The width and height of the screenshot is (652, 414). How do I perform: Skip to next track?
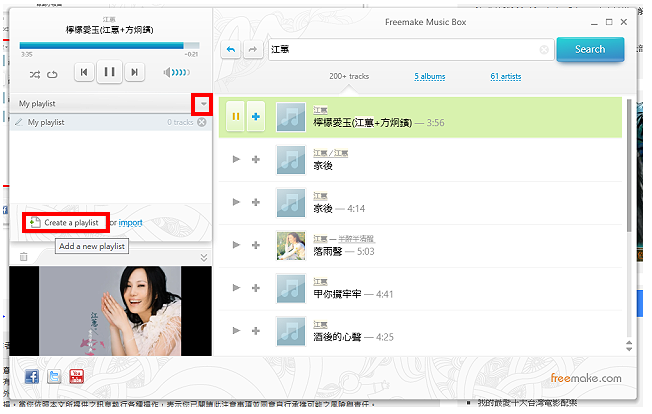[x=134, y=72]
